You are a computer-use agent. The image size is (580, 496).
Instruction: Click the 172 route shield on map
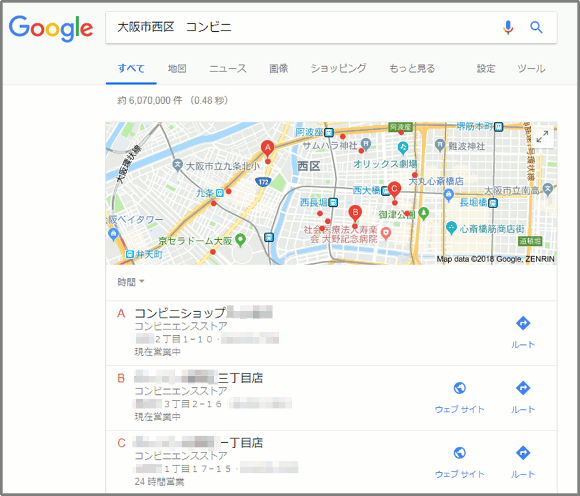[x=263, y=182]
